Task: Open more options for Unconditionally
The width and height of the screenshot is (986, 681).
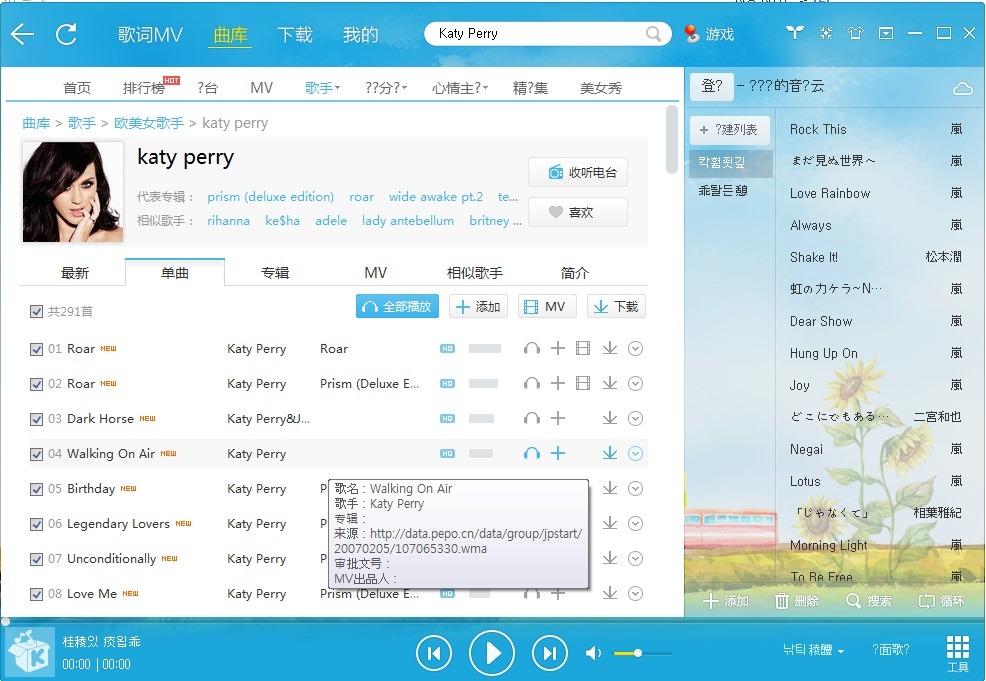Action: 636,558
